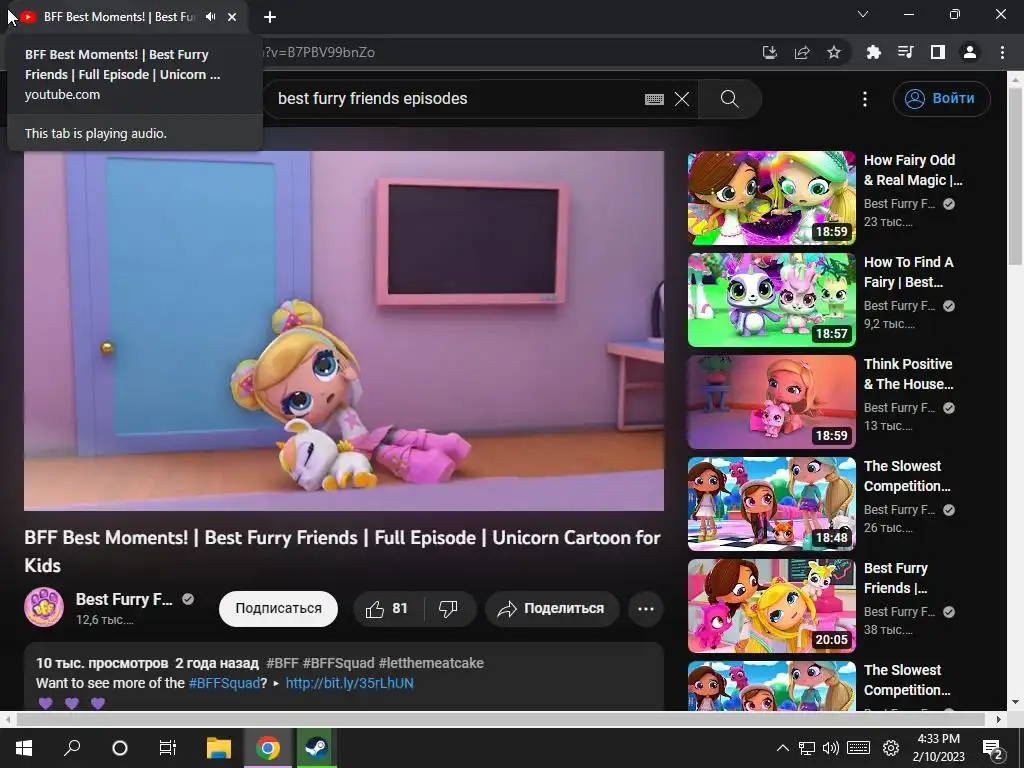
Task: Open the Windows notification center
Action: [994, 748]
